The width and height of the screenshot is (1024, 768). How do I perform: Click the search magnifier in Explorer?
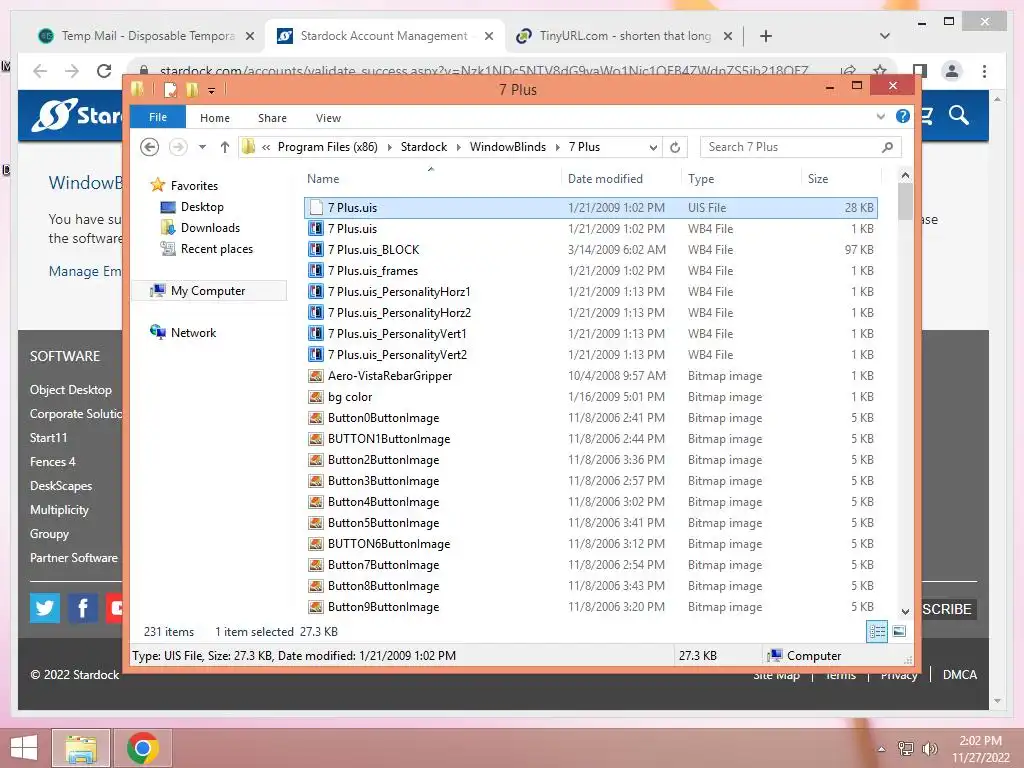[x=887, y=148]
